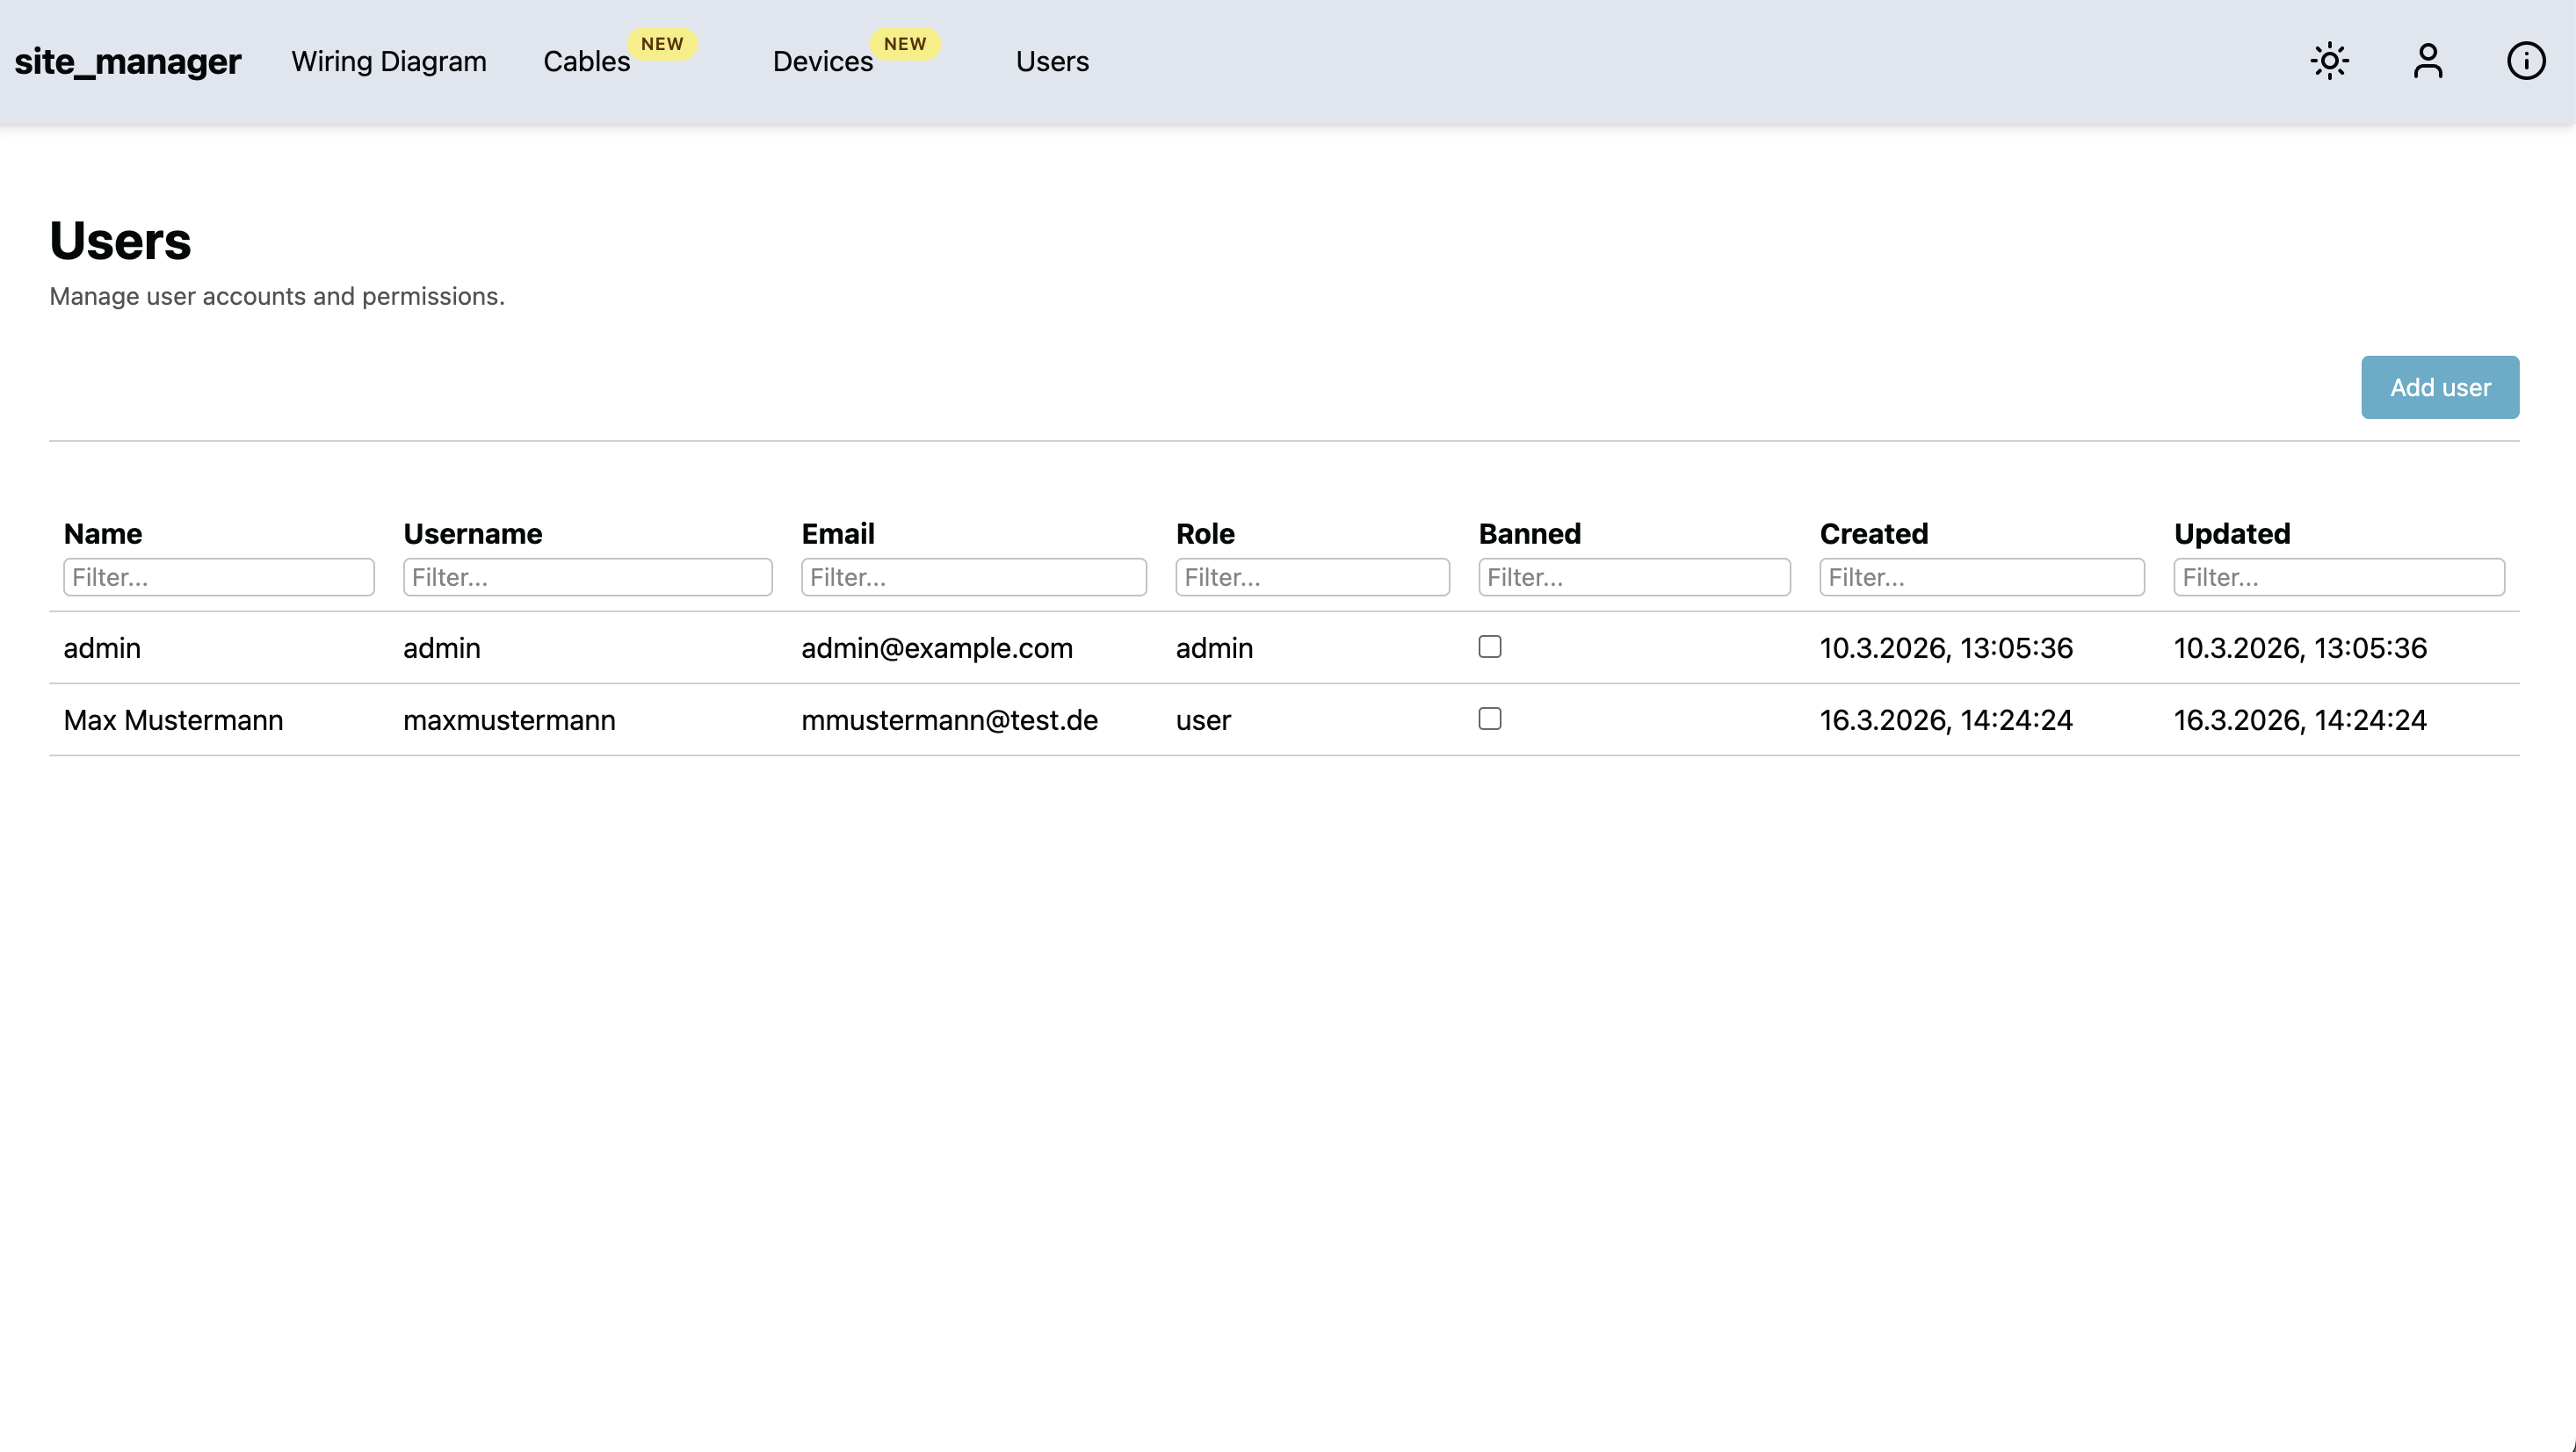Focus the Username filter field
The width and height of the screenshot is (2576, 1452).
(587, 577)
